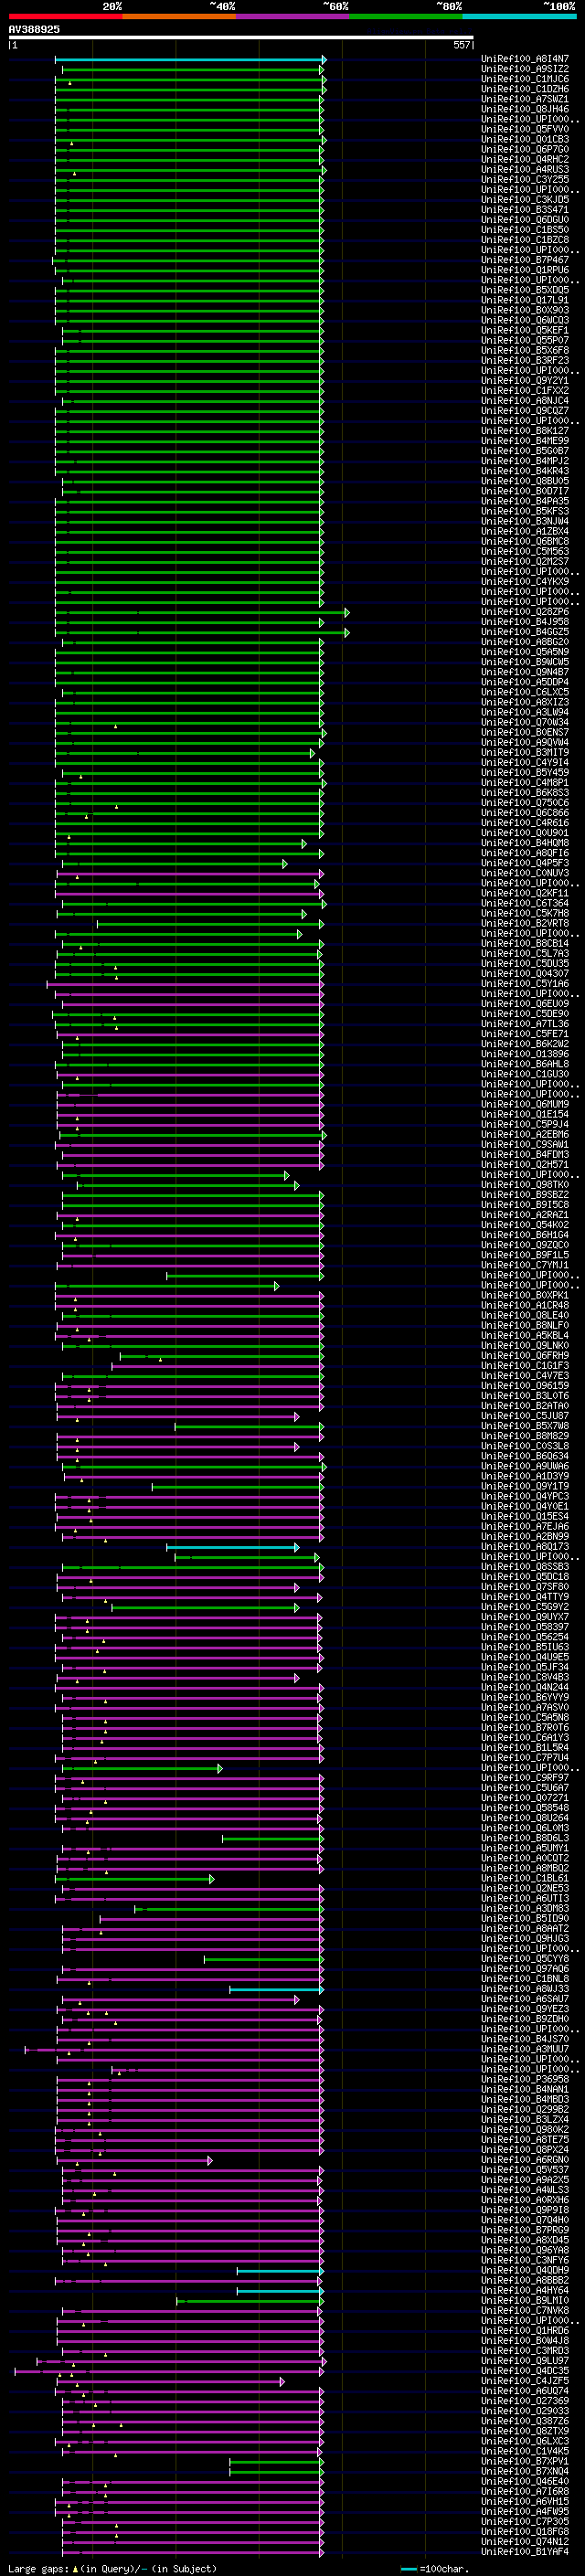
Task: Select the UniRef100_Q5FVV0 label
Action: coord(525,129)
